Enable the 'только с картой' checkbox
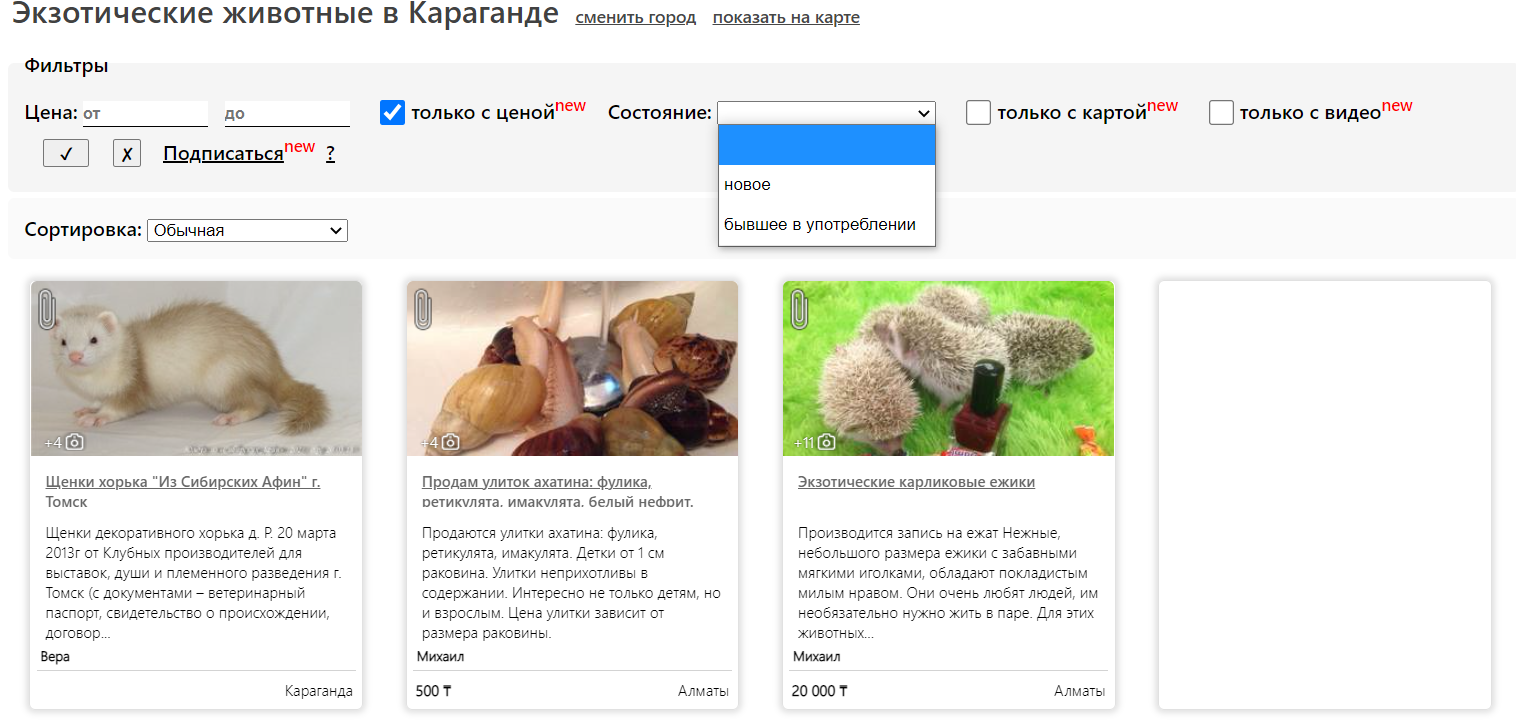 tap(978, 113)
